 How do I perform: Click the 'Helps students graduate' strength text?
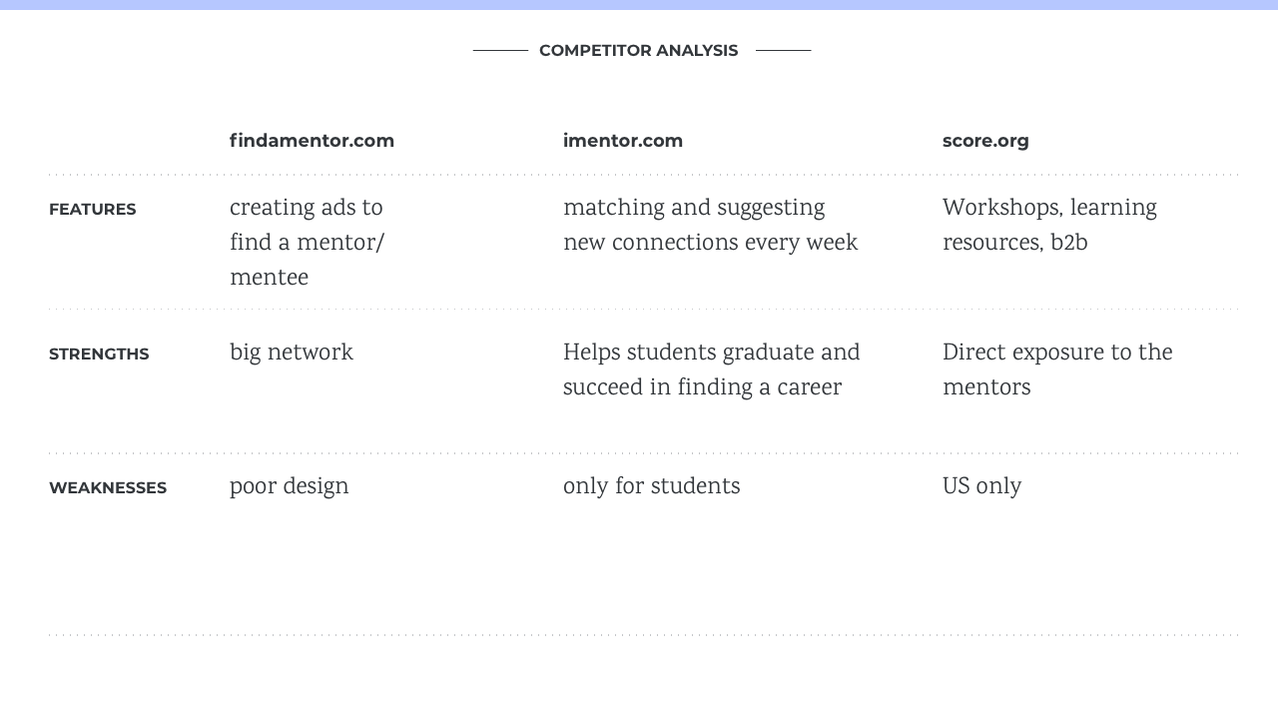pos(711,371)
